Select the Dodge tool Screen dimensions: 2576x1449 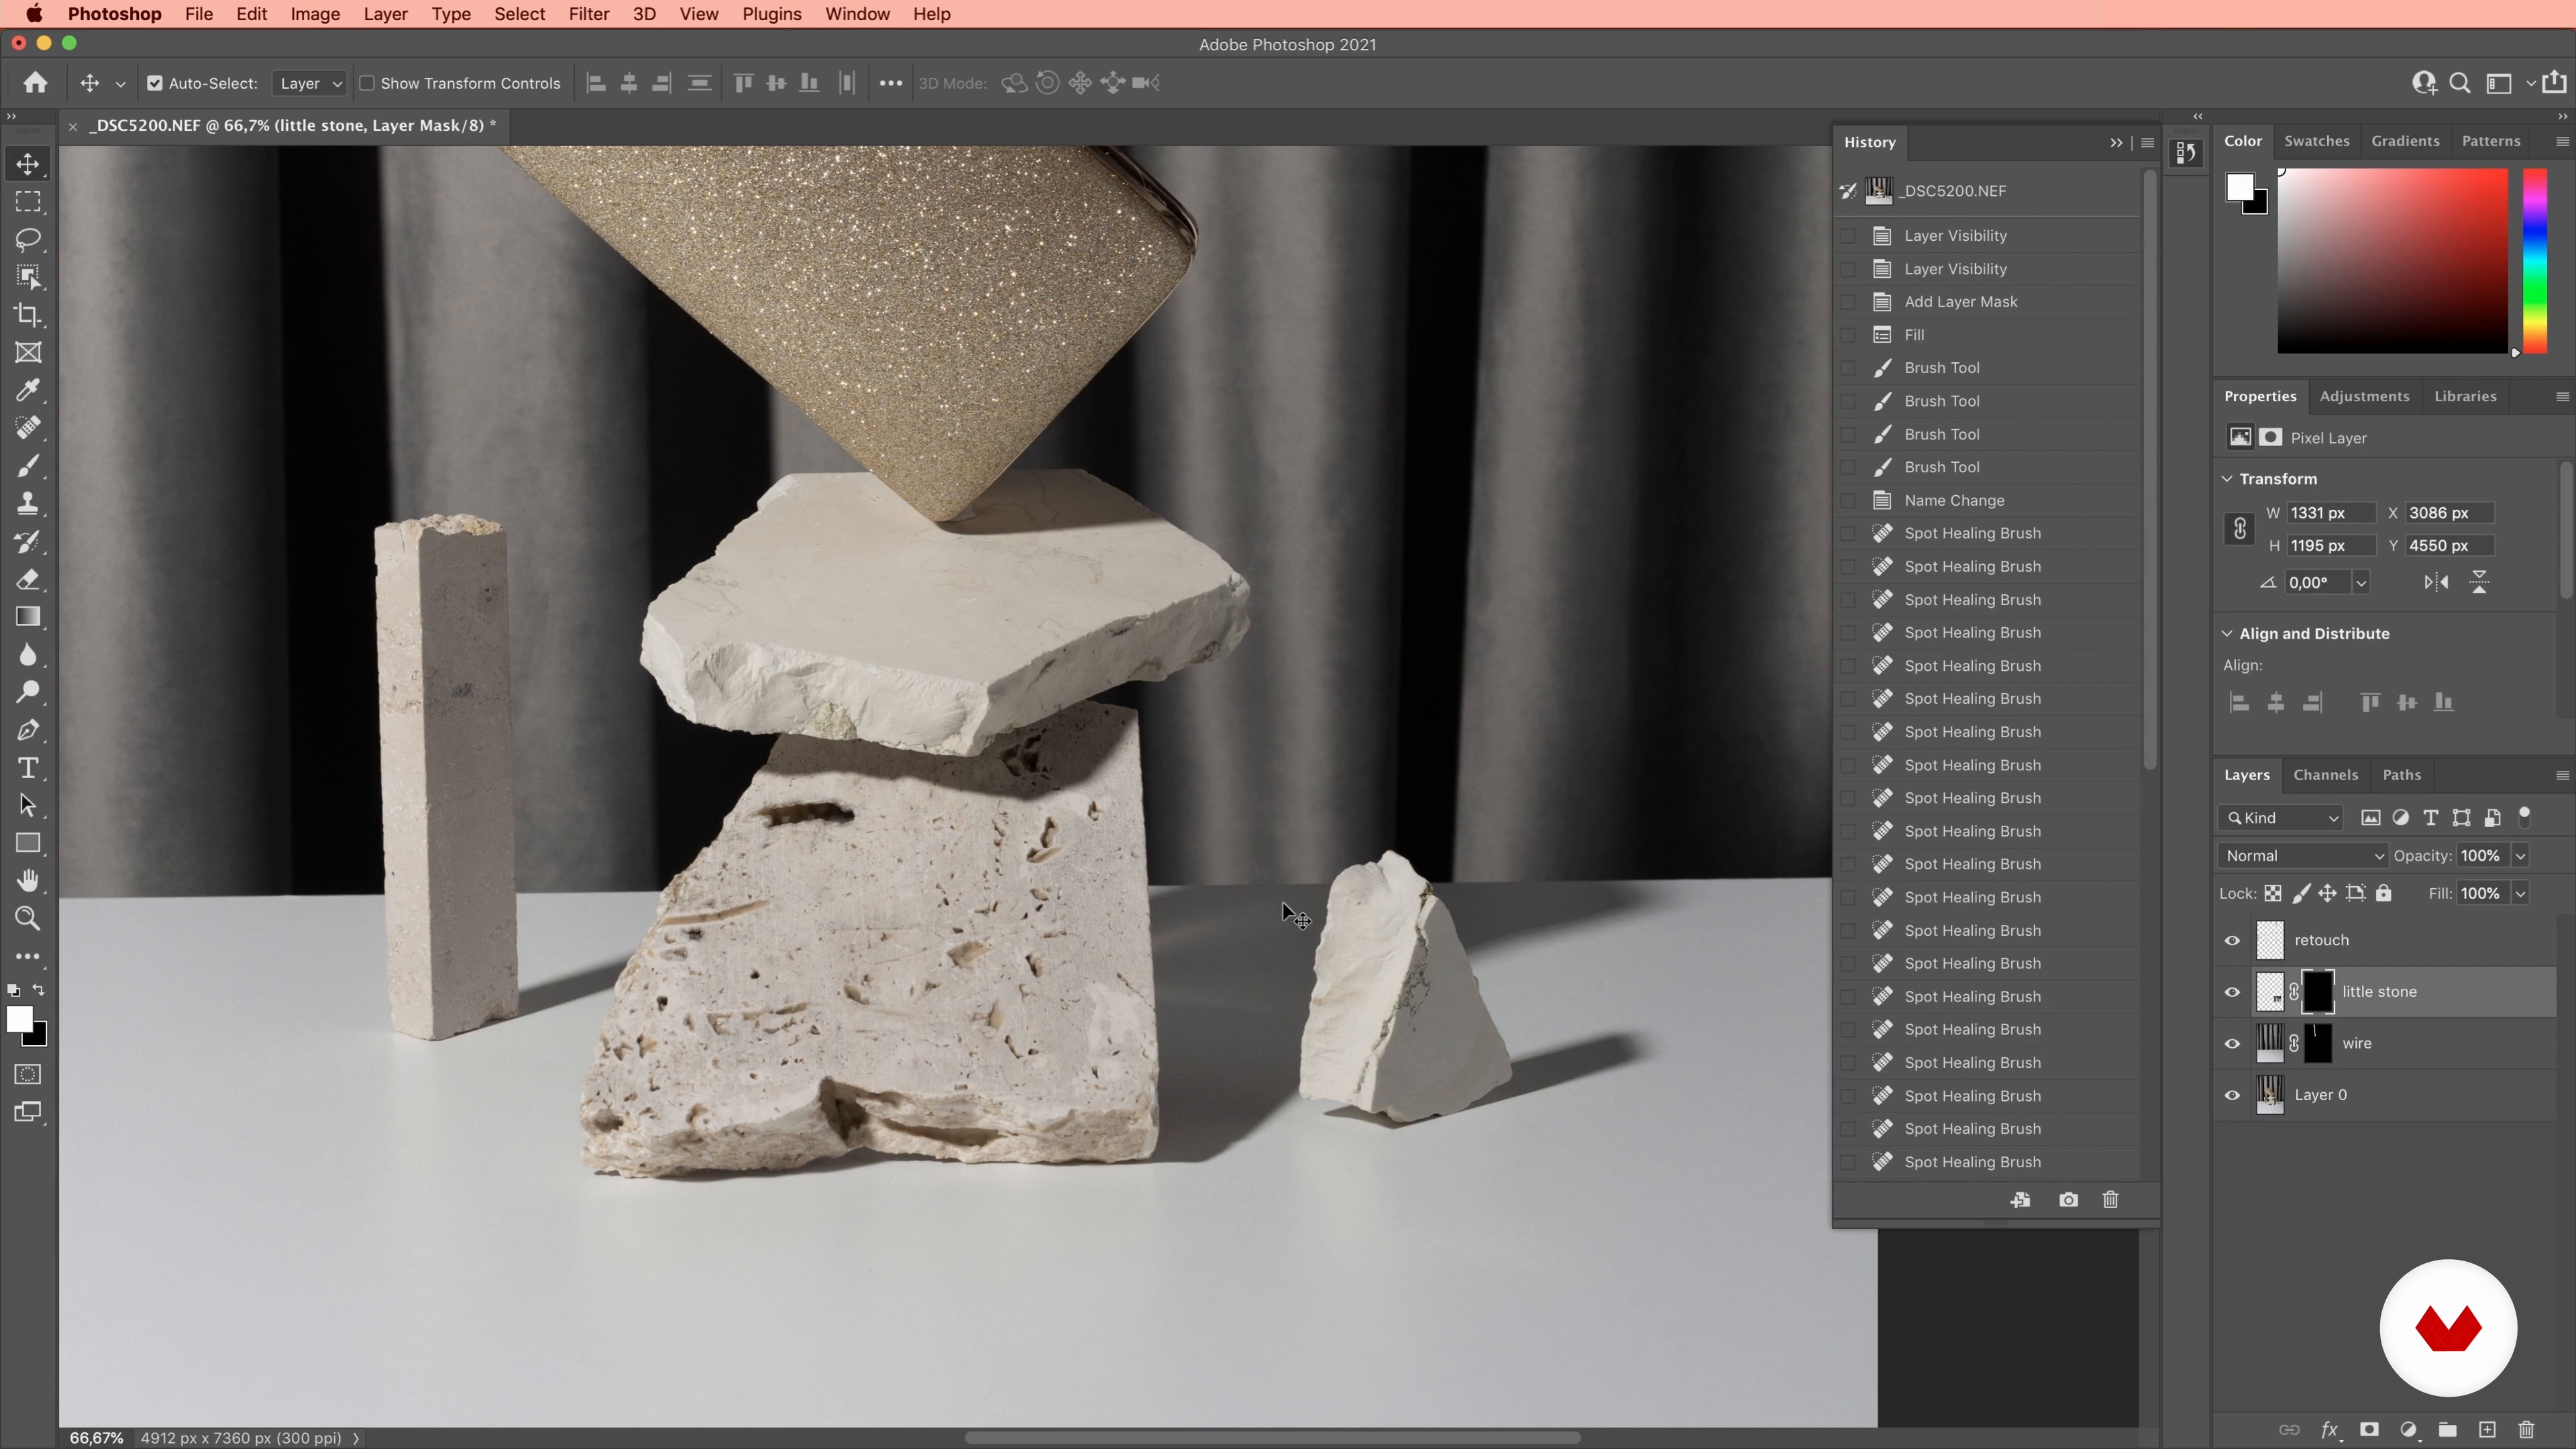click(x=28, y=692)
